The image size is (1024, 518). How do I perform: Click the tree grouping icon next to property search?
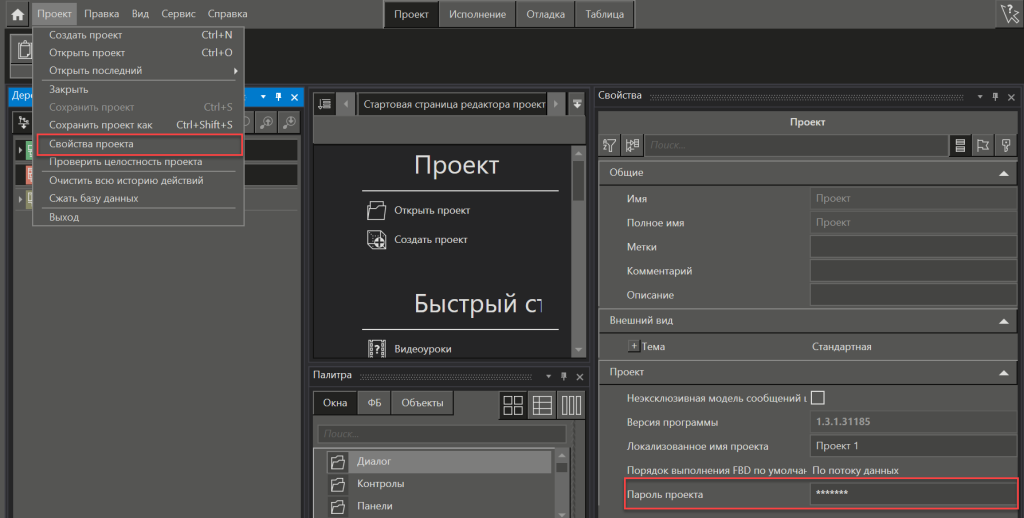632,146
